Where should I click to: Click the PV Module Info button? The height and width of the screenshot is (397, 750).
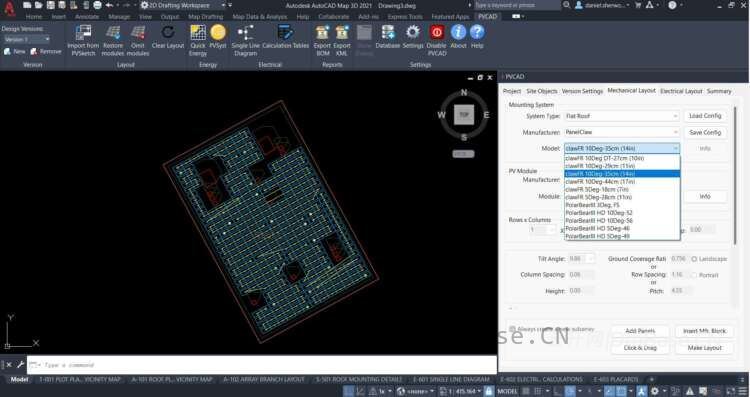(705, 197)
